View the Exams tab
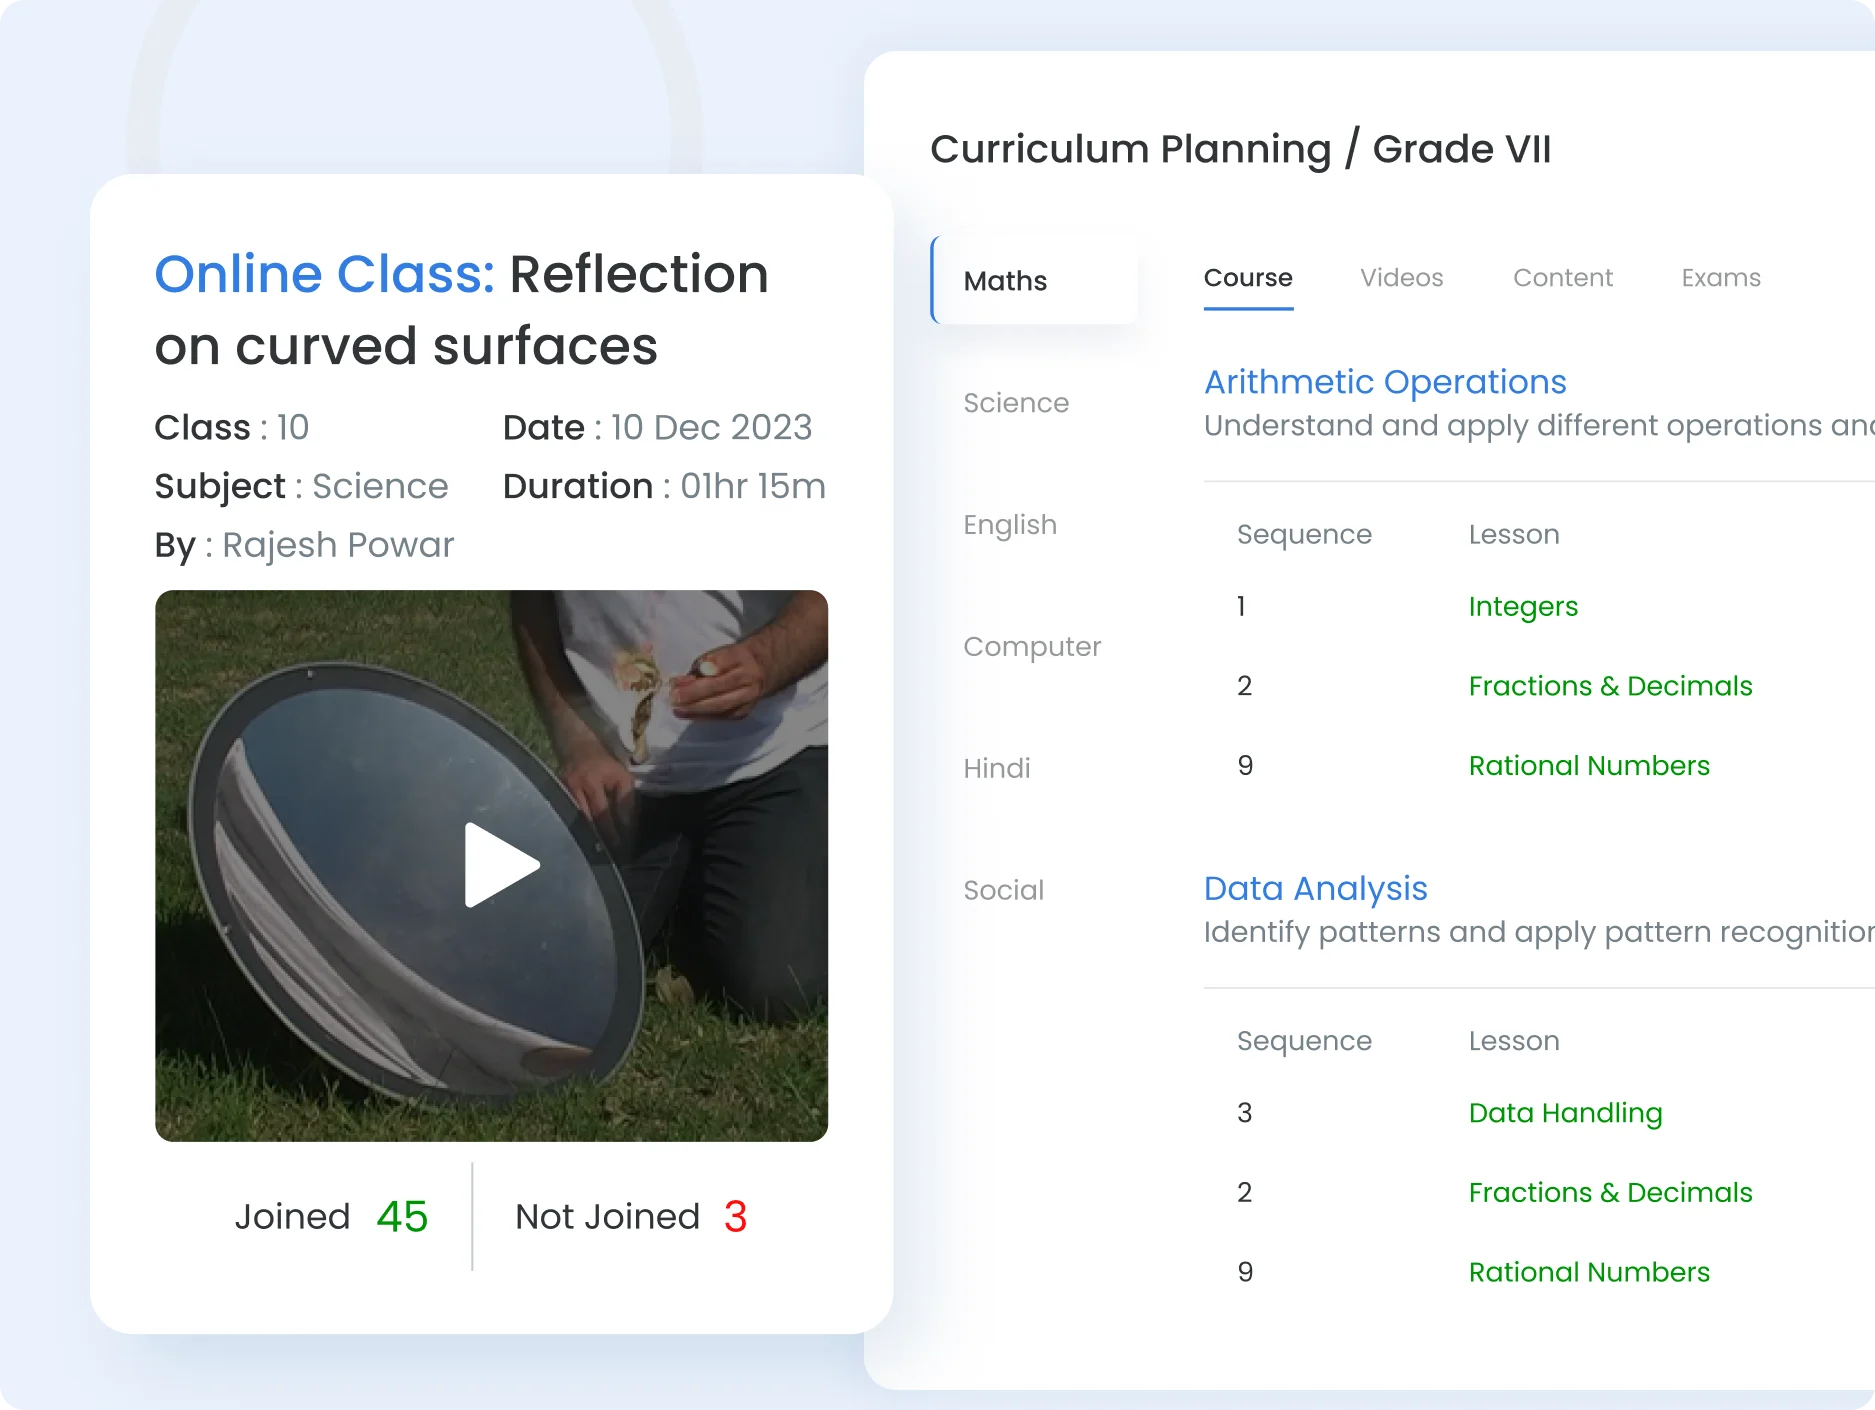Image resolution: width=1875 pixels, height=1410 pixels. [1720, 278]
